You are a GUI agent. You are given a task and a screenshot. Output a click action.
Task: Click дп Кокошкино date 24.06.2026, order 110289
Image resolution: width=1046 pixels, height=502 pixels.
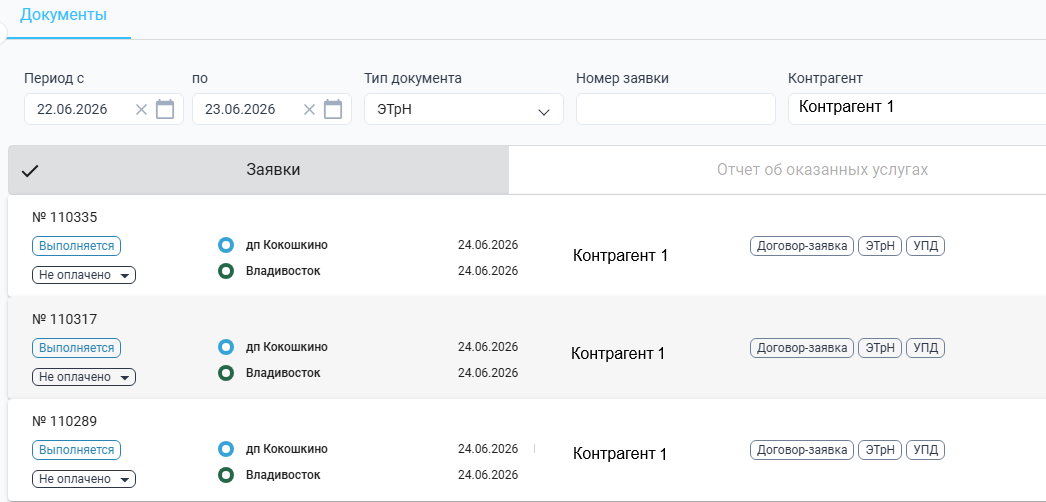coord(488,449)
